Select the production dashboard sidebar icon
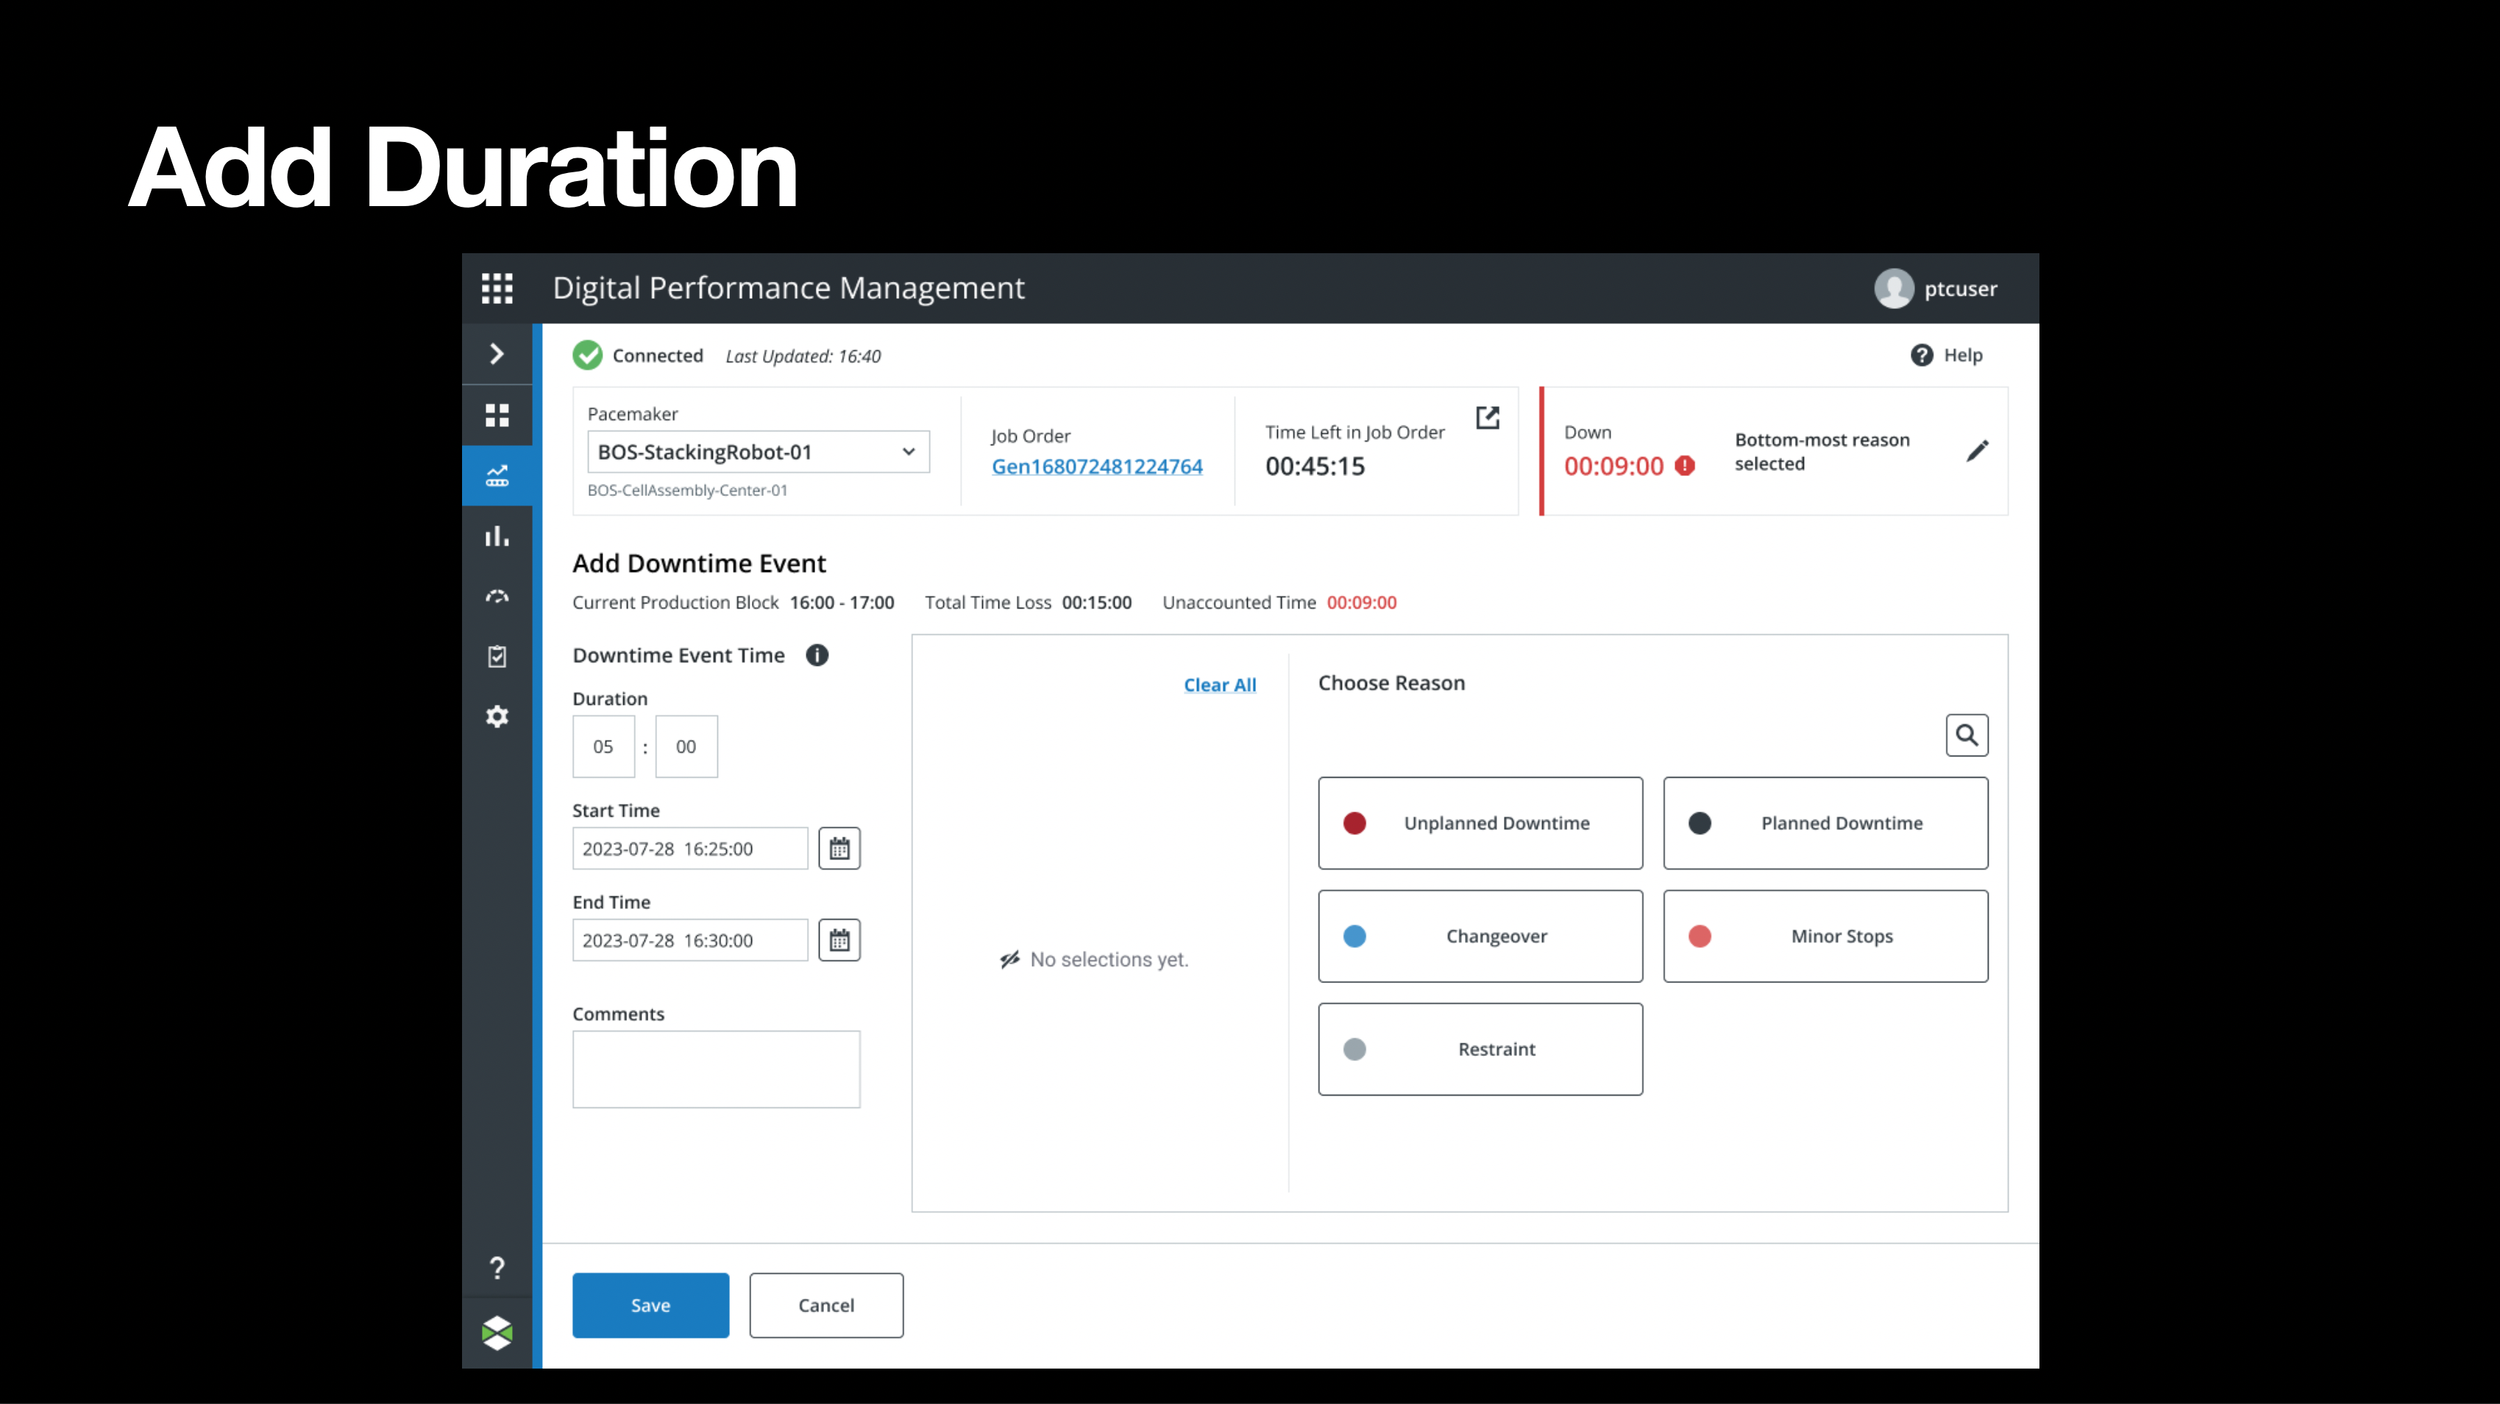This screenshot has height=1404, width=2500. [x=497, y=476]
